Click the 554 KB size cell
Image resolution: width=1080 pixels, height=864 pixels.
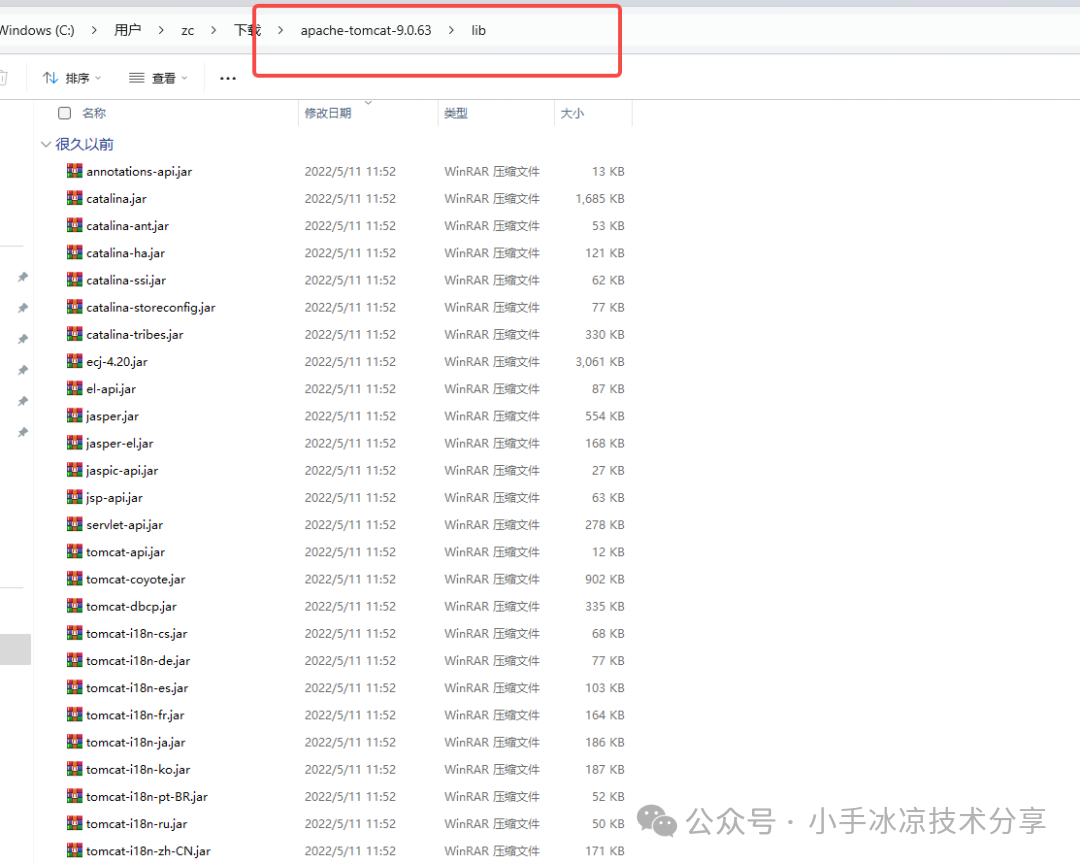[x=605, y=416]
